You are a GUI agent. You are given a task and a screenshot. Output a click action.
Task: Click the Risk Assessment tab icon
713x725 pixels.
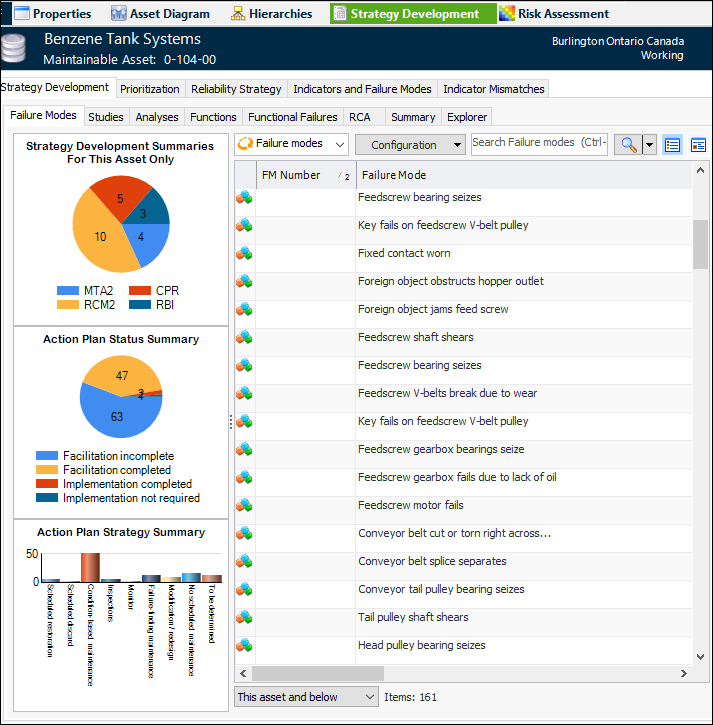pyautogui.click(x=507, y=14)
